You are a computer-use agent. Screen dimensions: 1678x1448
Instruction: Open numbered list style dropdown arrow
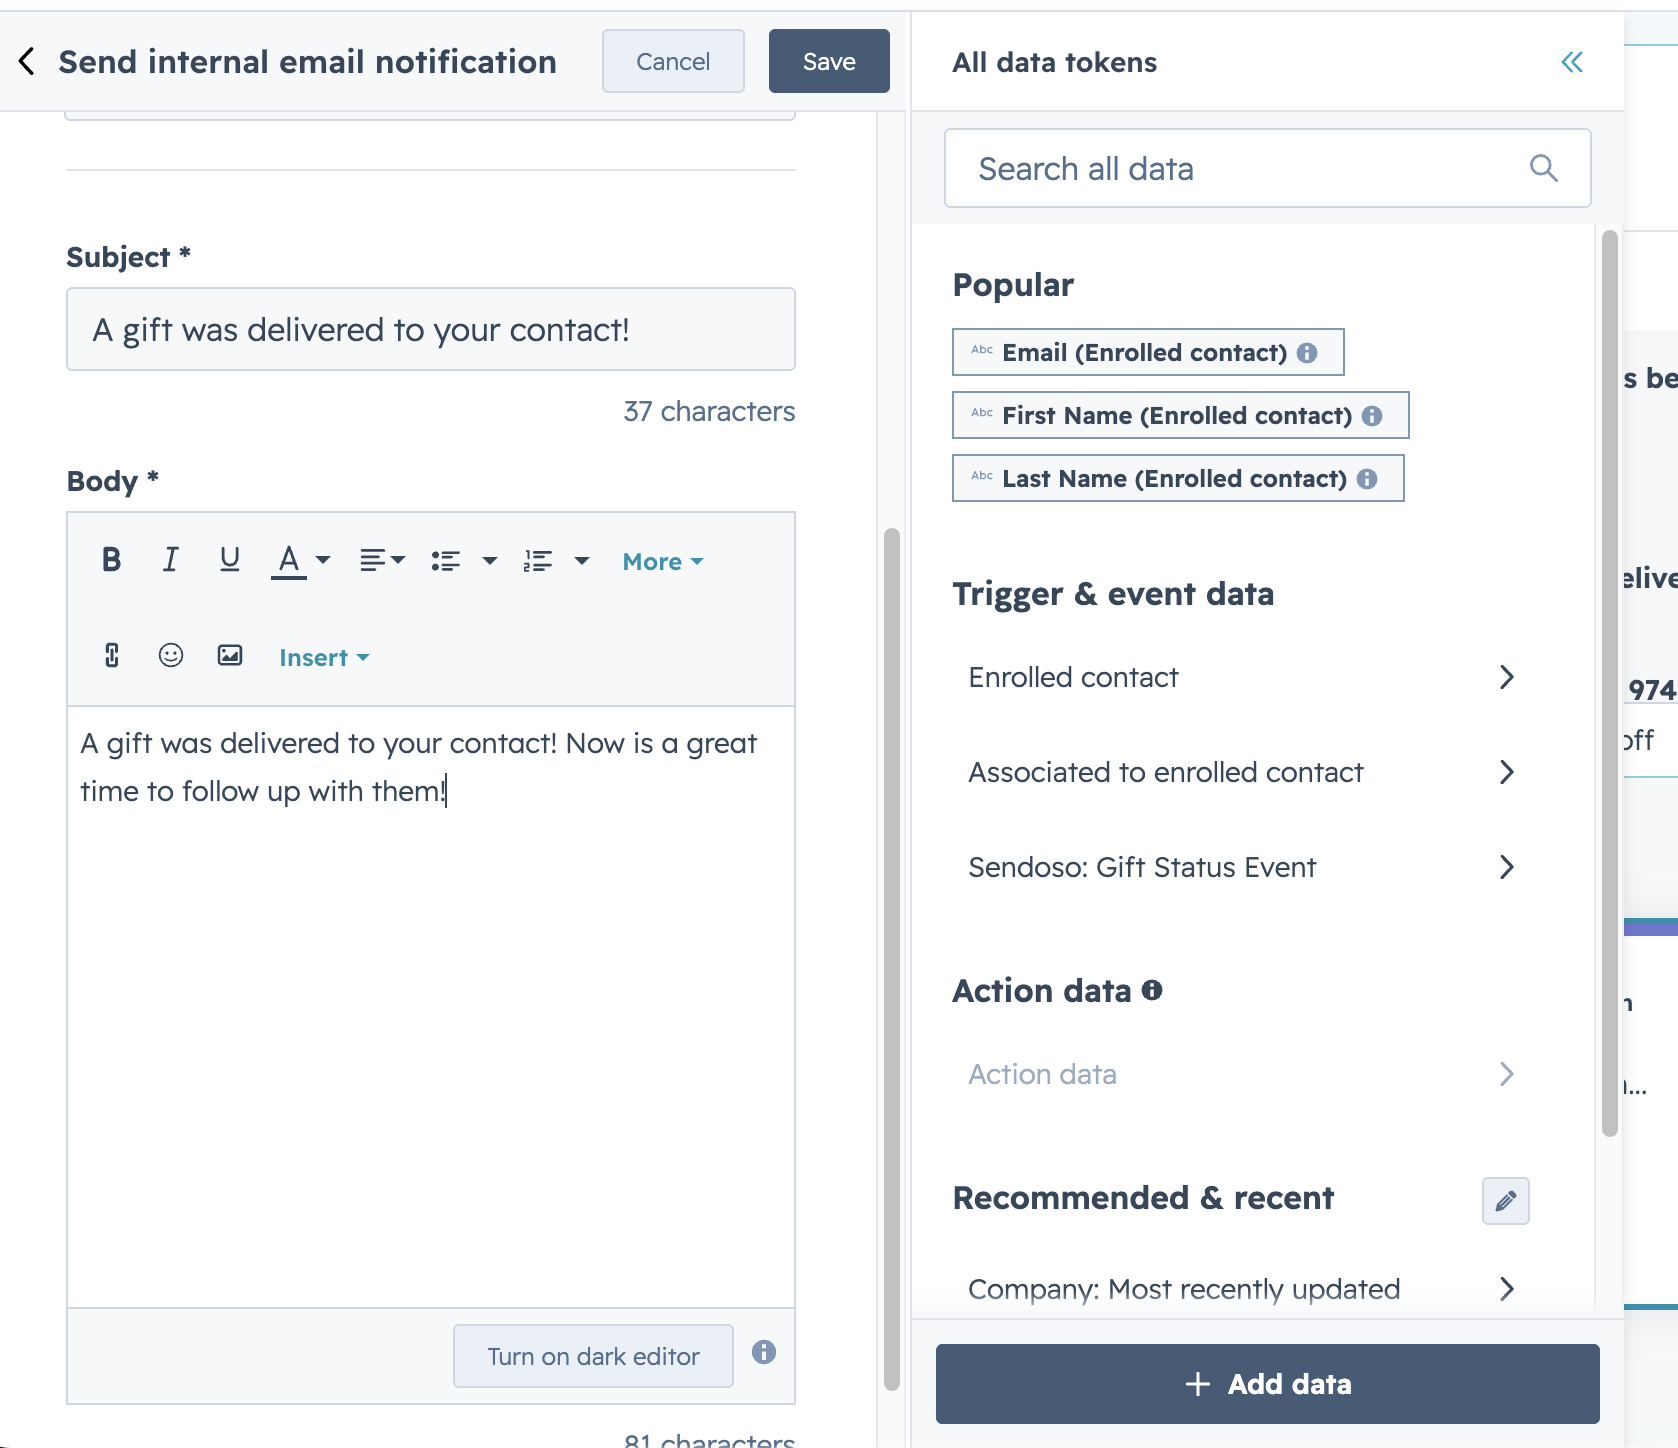582,561
